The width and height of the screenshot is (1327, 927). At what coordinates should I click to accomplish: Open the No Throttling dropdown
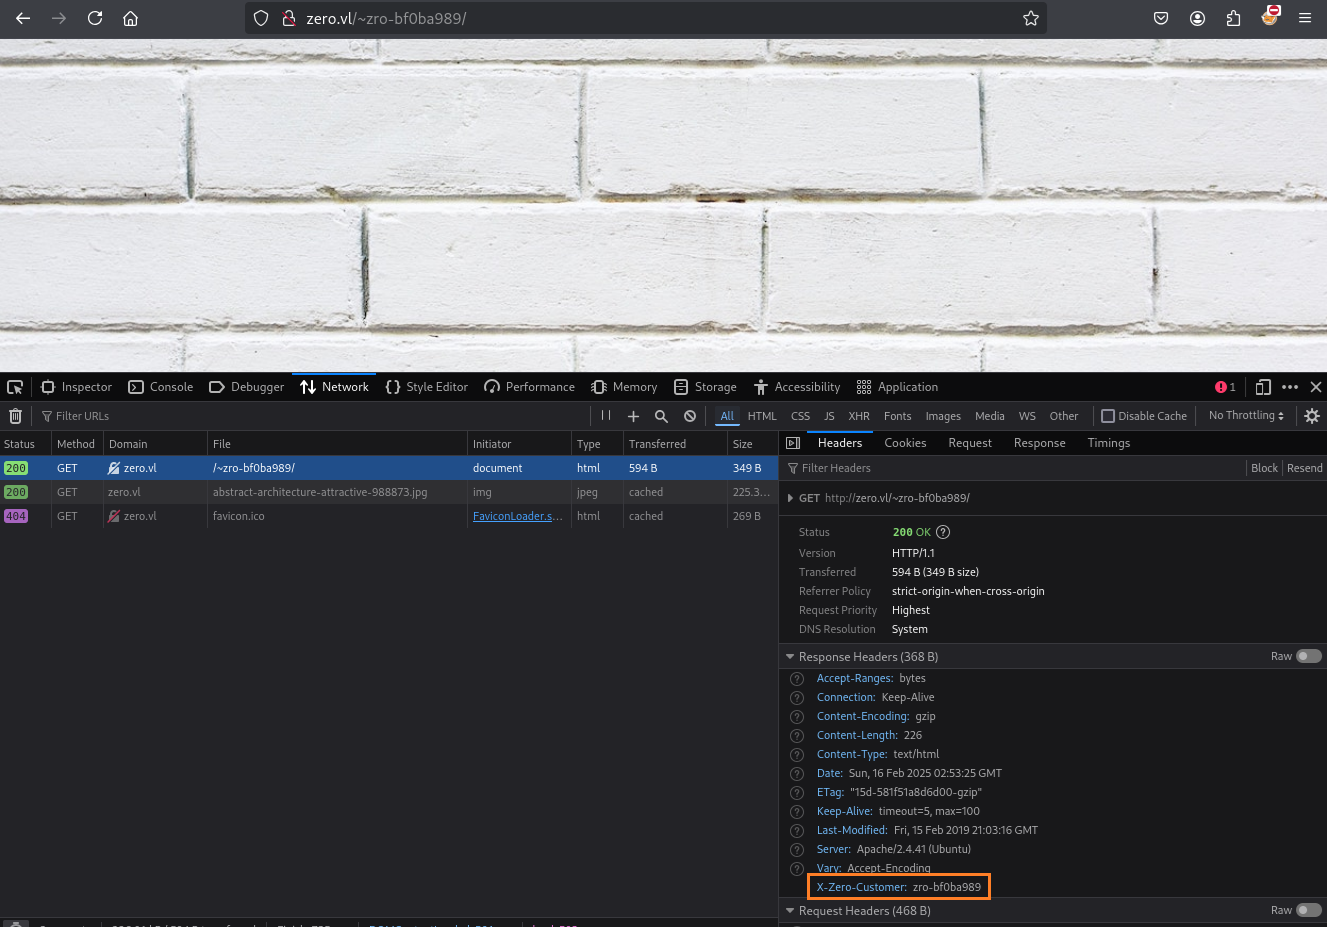point(1246,416)
